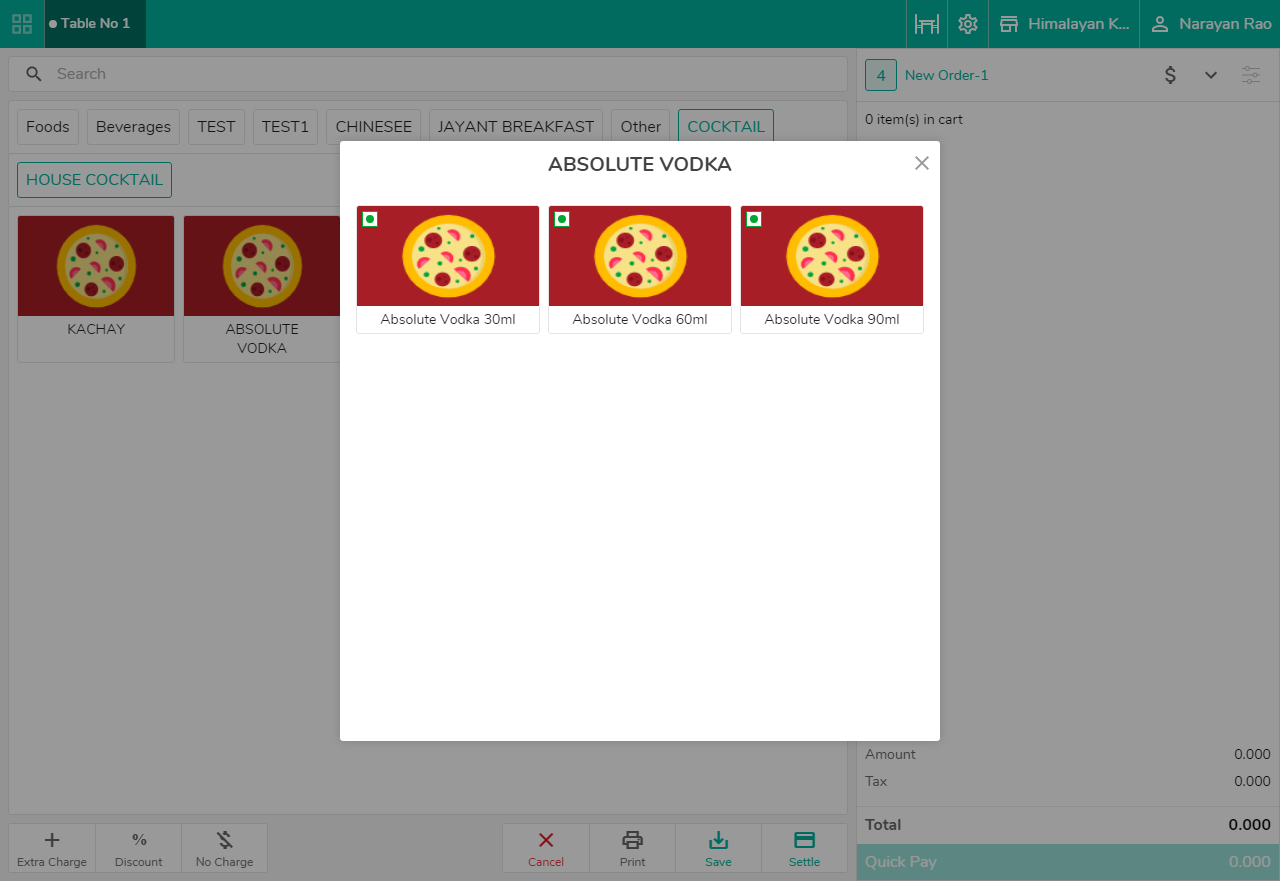Add Absolute Vodka 90ml to order

coord(832,269)
